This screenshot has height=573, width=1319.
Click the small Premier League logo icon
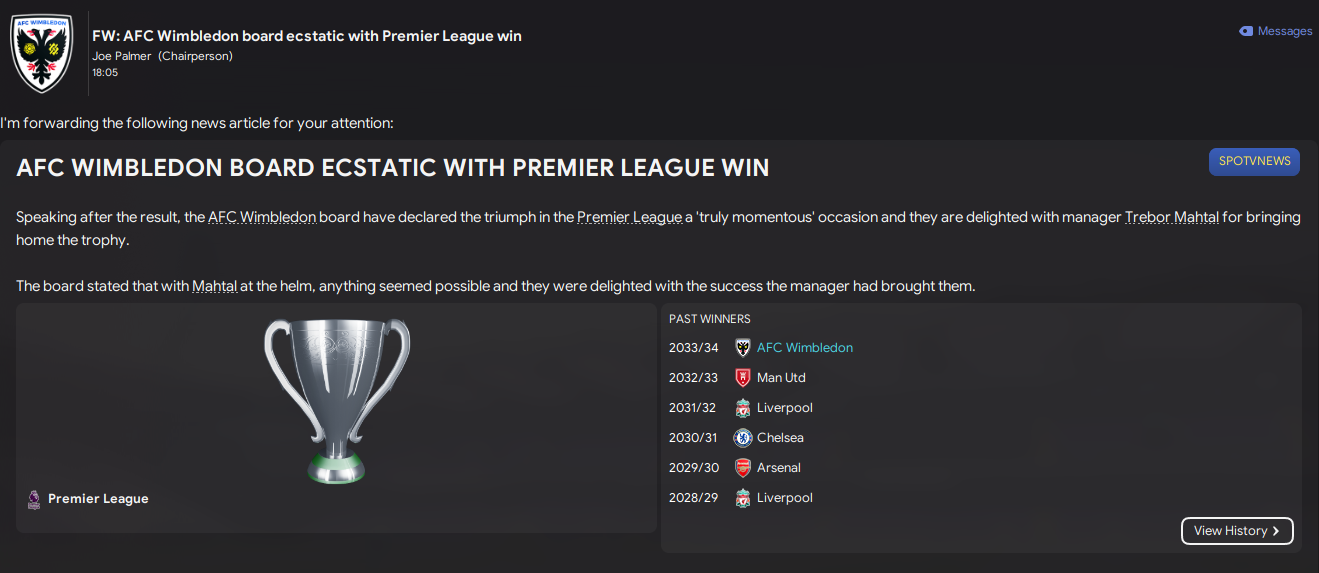click(34, 499)
